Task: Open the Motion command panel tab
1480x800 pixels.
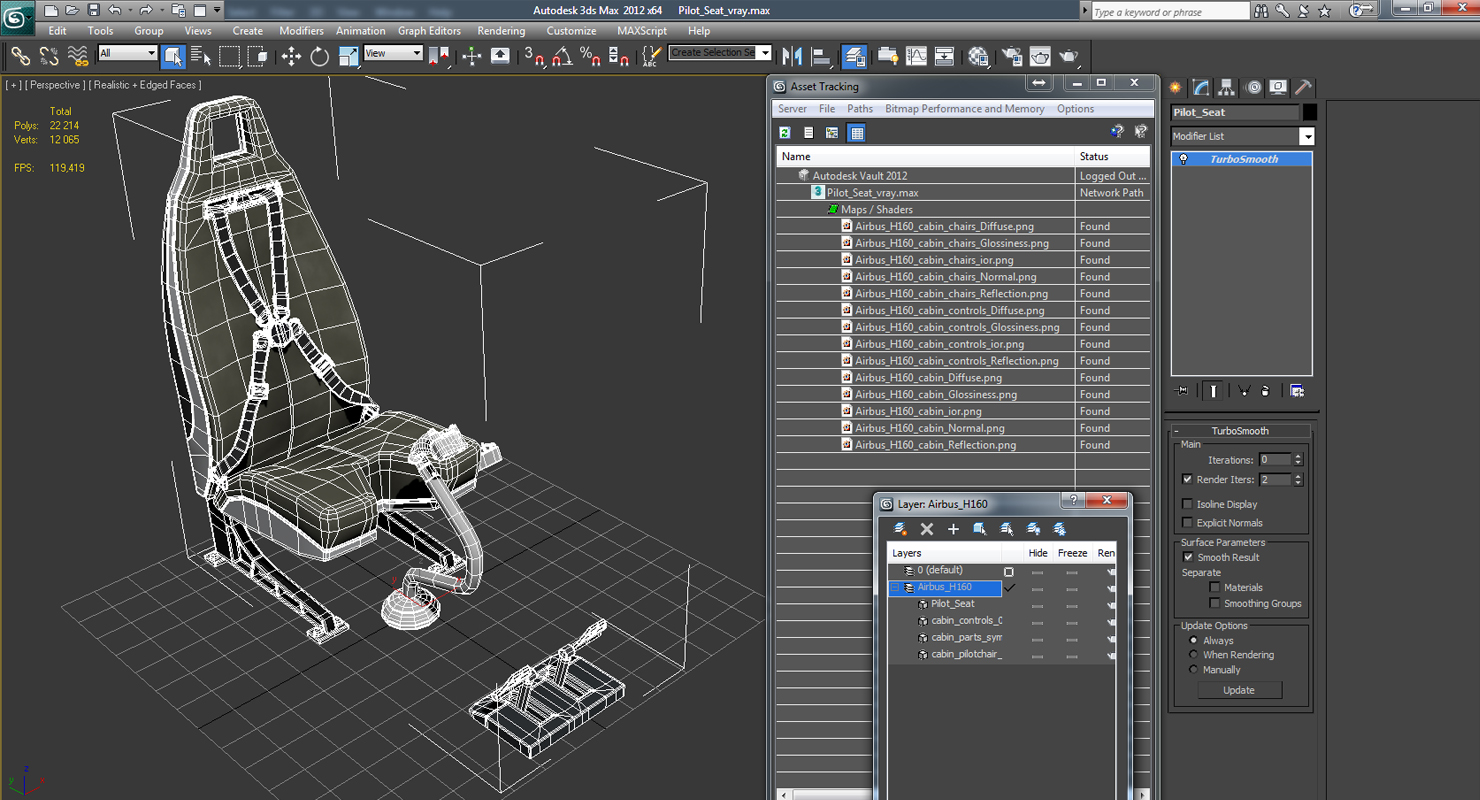Action: pyautogui.click(x=1252, y=88)
